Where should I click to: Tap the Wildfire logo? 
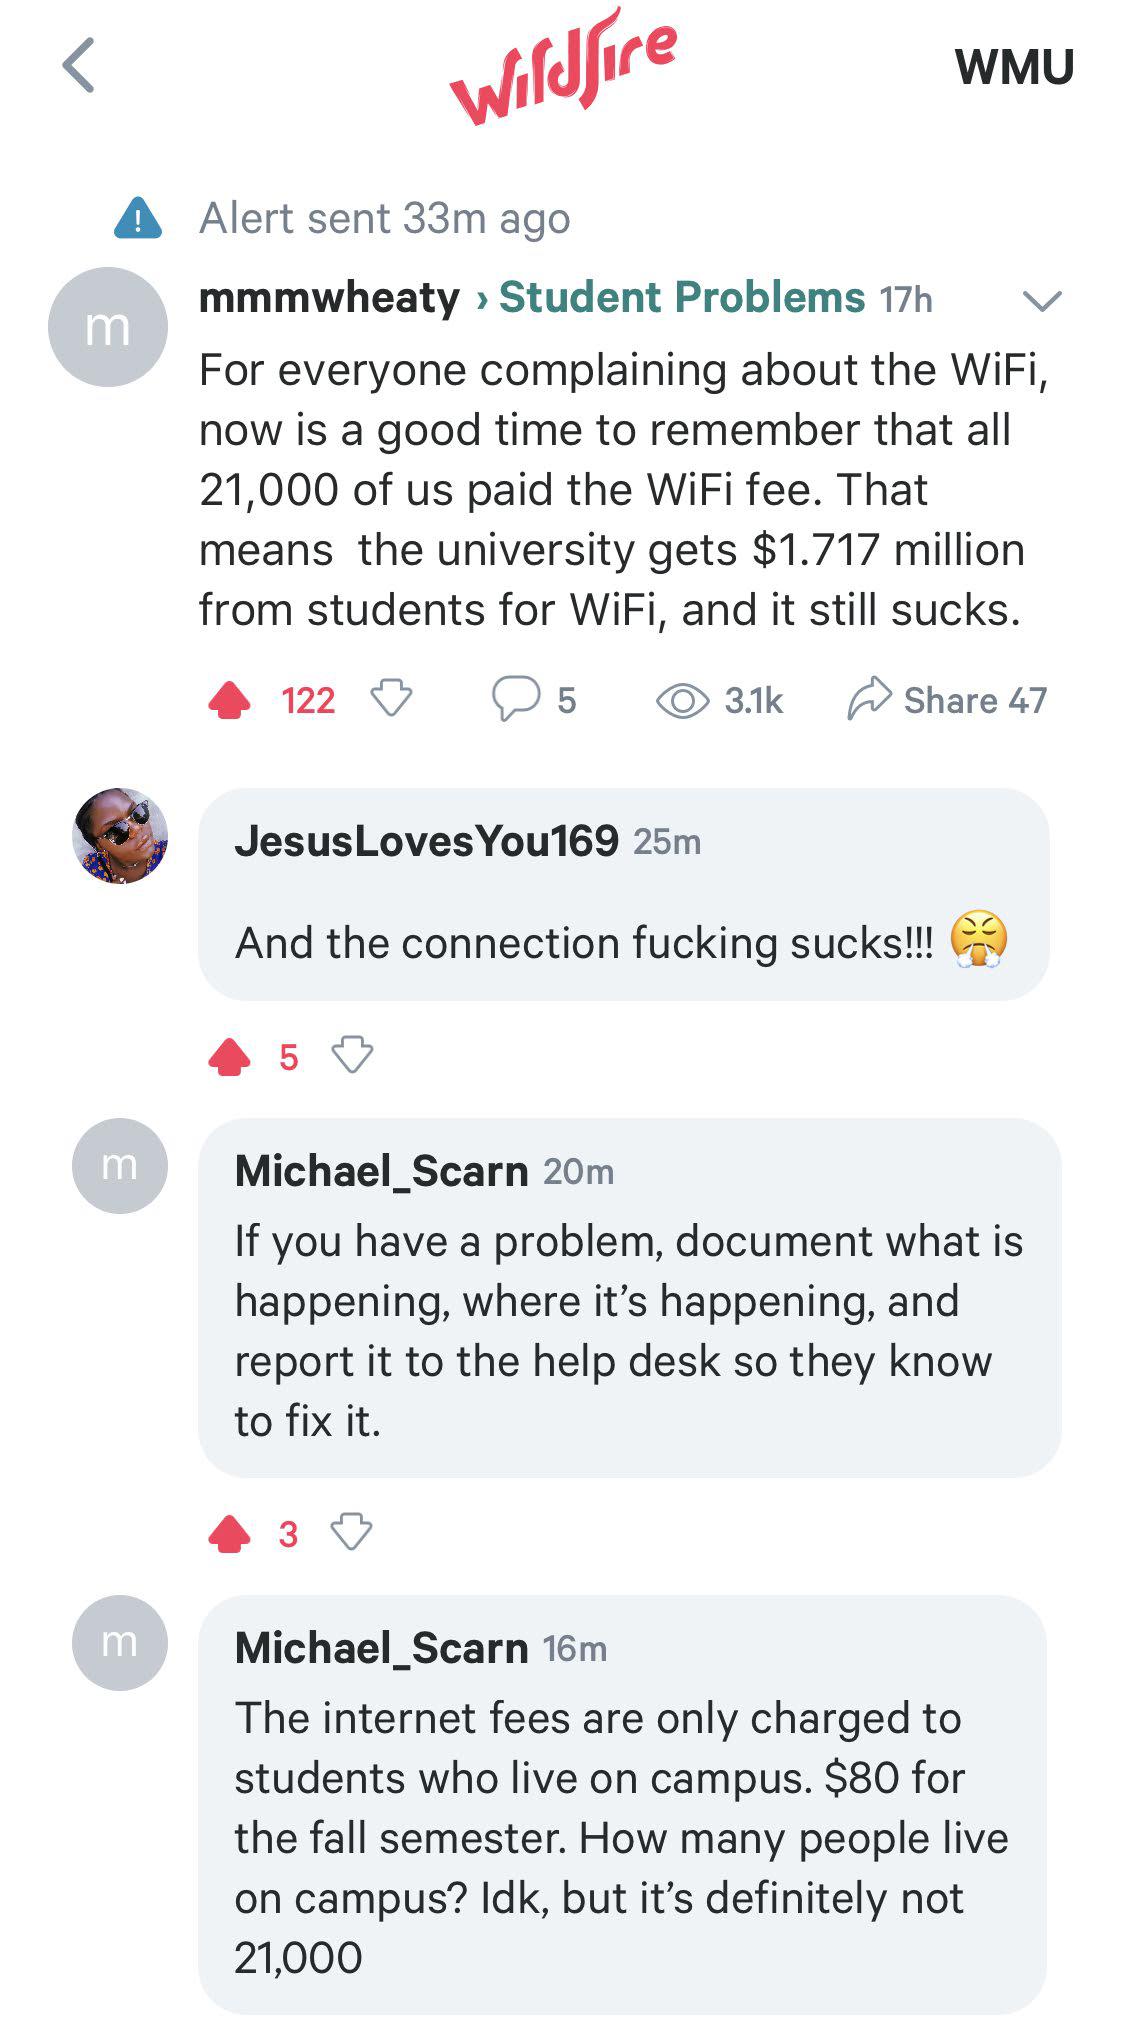pyautogui.click(x=567, y=70)
